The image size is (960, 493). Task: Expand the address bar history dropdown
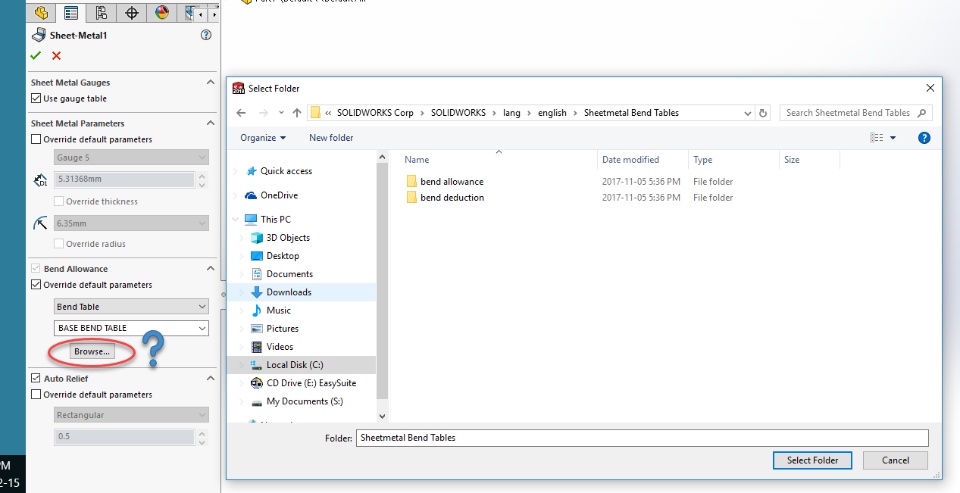748,113
